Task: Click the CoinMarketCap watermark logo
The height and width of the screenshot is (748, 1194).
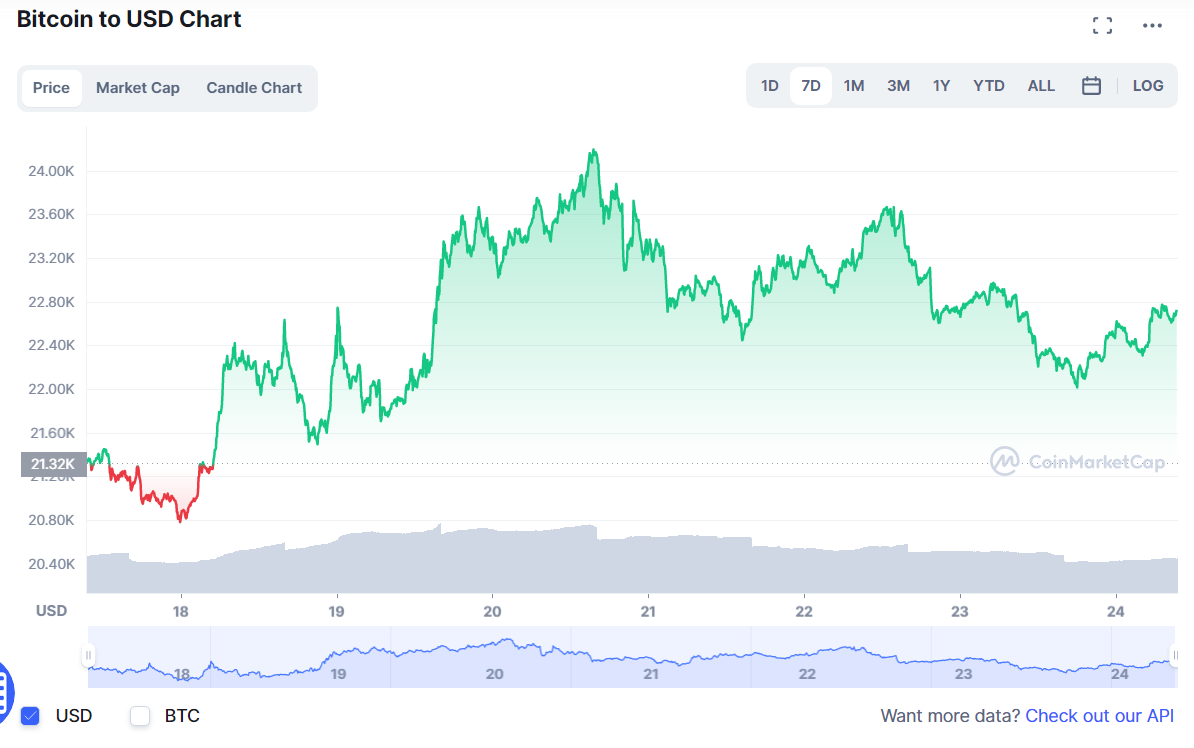Action: (x=1007, y=462)
